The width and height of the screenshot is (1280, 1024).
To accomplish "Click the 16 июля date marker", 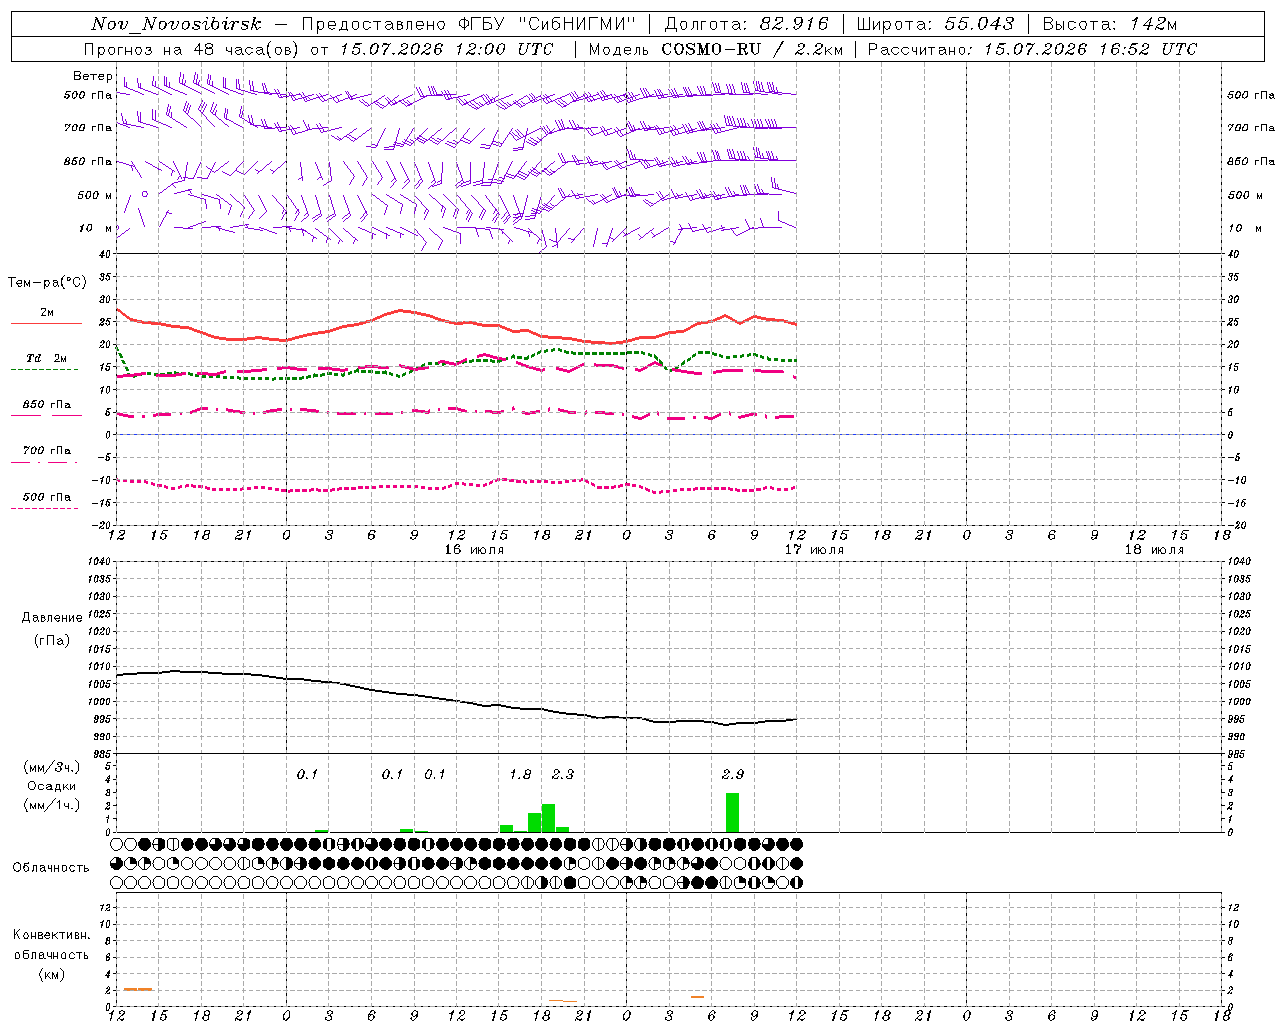I will [x=474, y=550].
